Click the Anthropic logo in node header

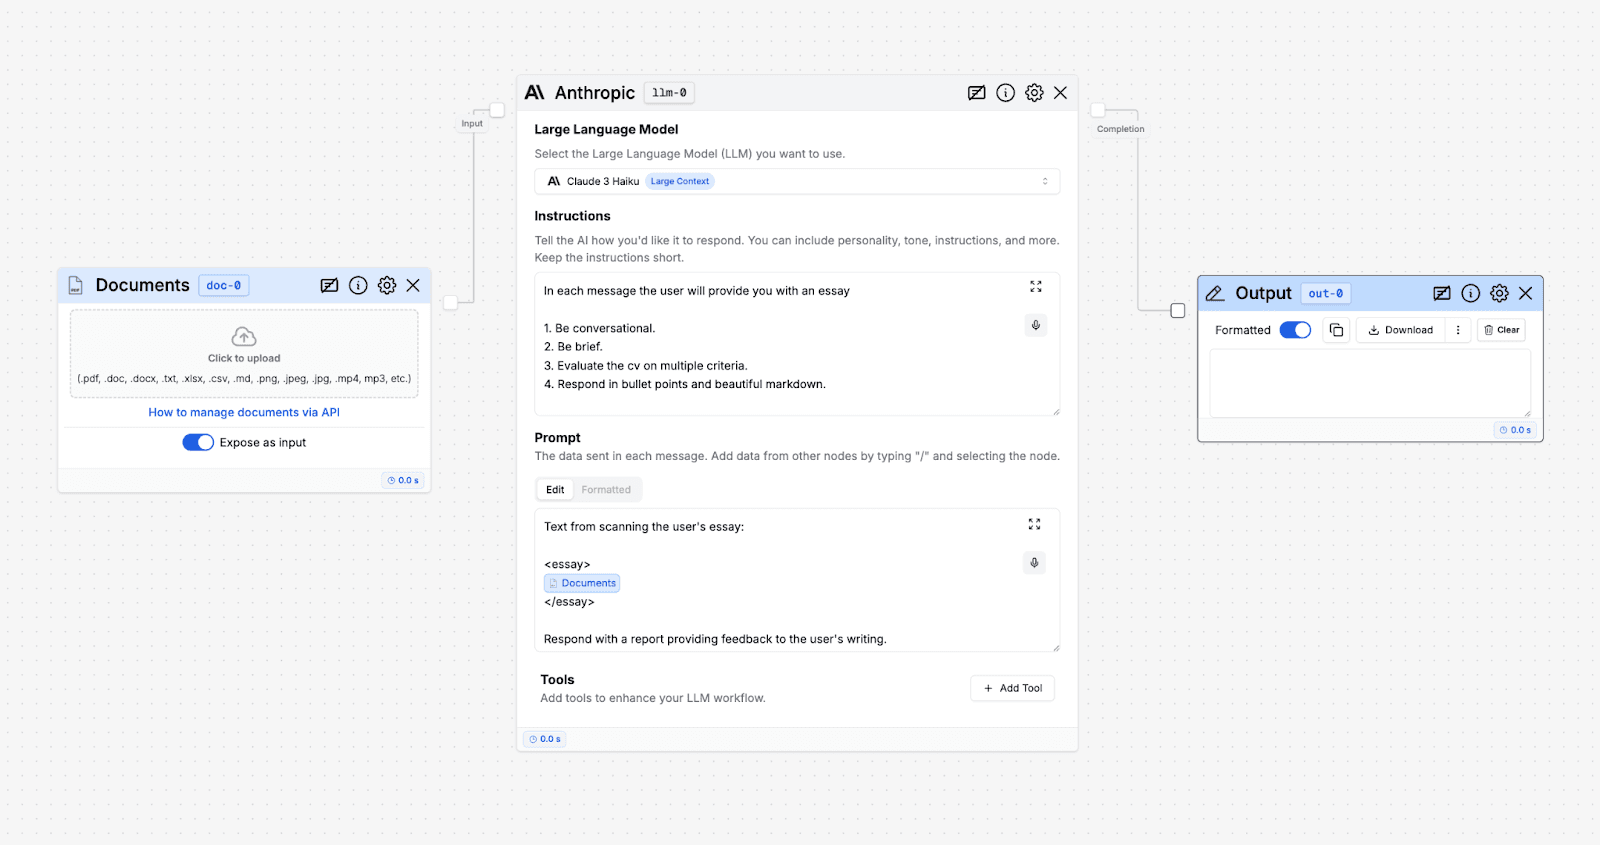coord(535,93)
